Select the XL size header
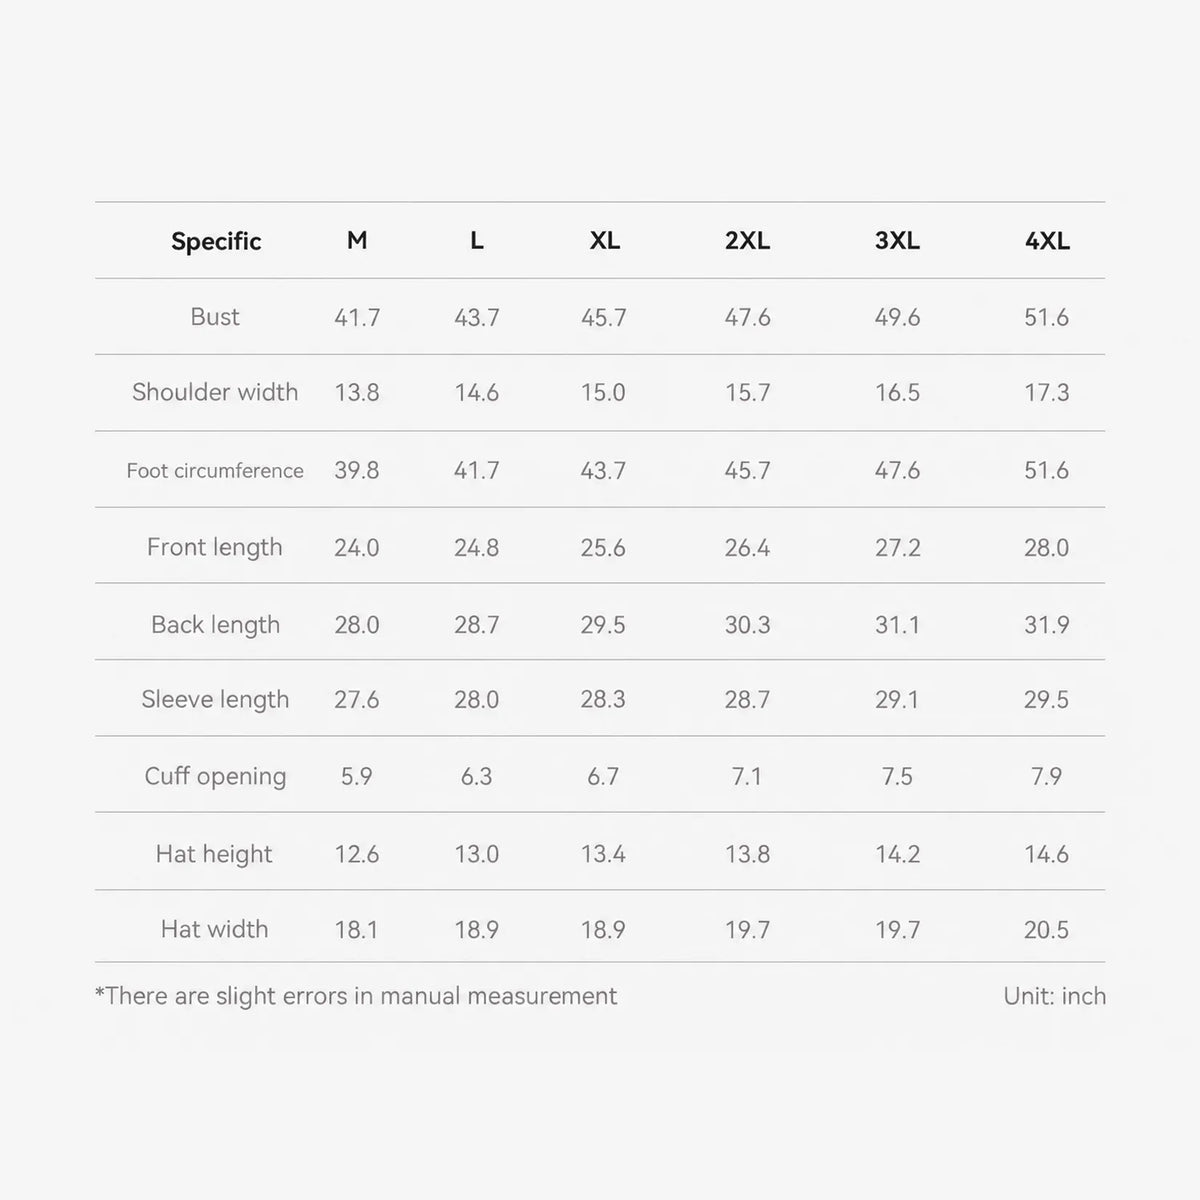 point(605,241)
